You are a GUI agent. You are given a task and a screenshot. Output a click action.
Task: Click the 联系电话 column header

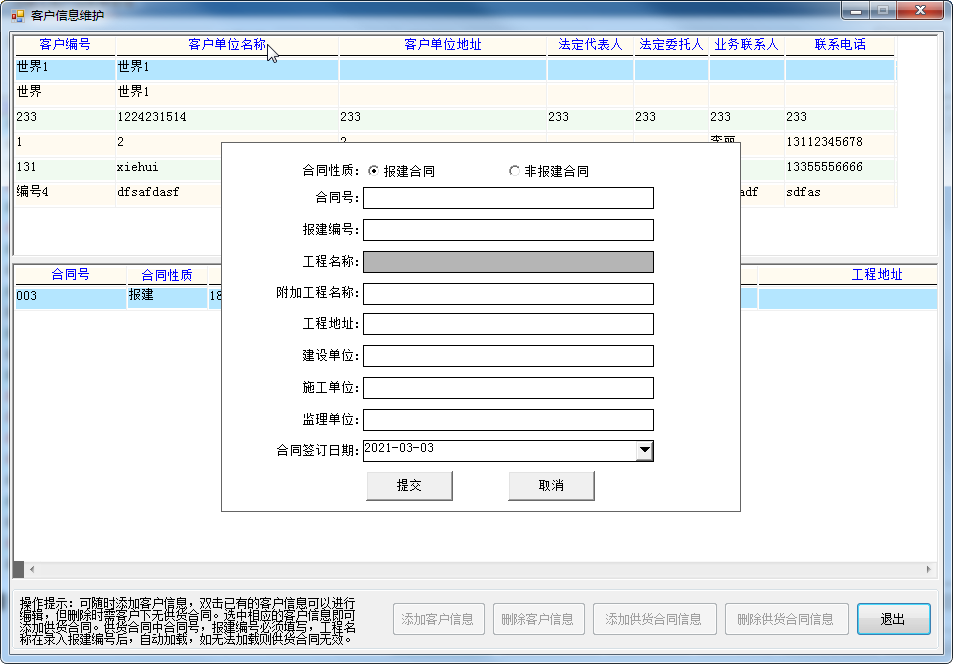point(839,45)
